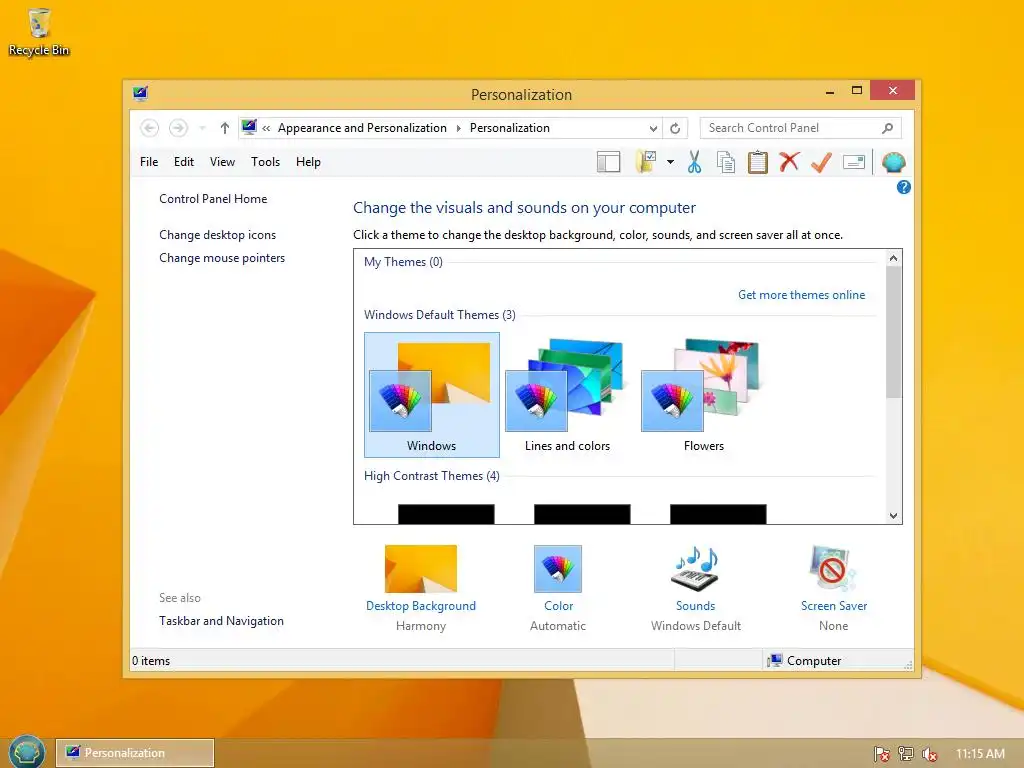Open the File menu
The height and width of the screenshot is (768, 1024).
pyautogui.click(x=149, y=162)
